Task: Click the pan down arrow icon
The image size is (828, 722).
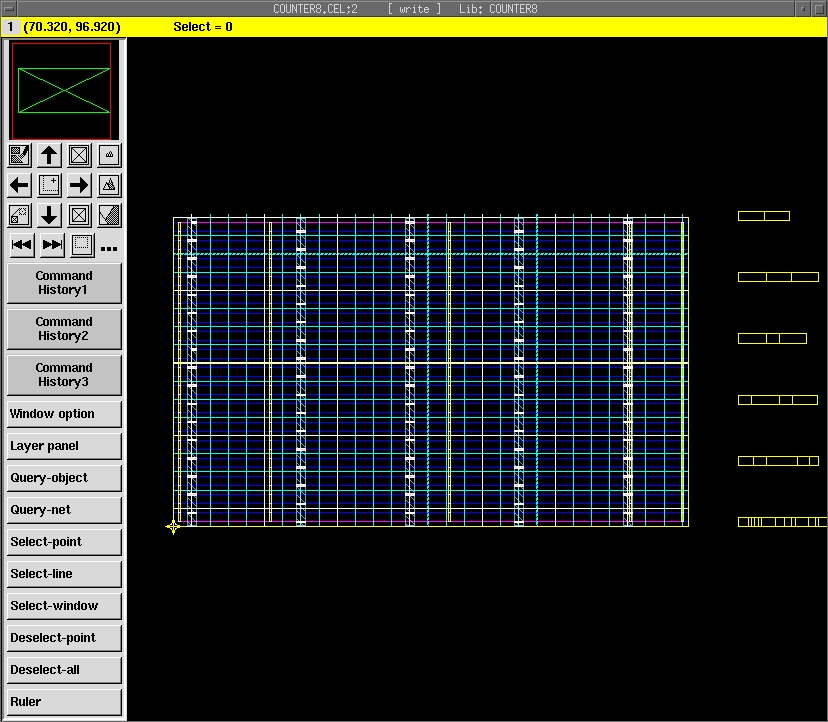Action: [49, 215]
